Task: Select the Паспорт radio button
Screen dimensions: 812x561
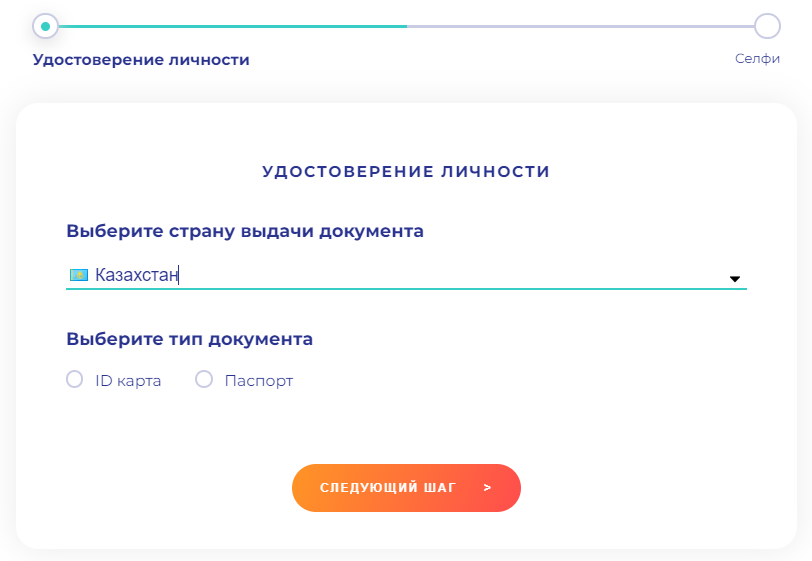Action: 204,380
